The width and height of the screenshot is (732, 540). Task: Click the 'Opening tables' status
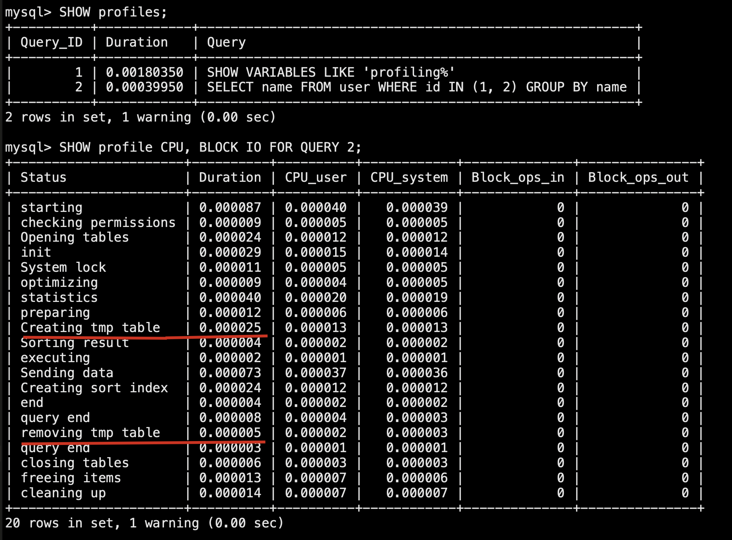click(x=75, y=238)
